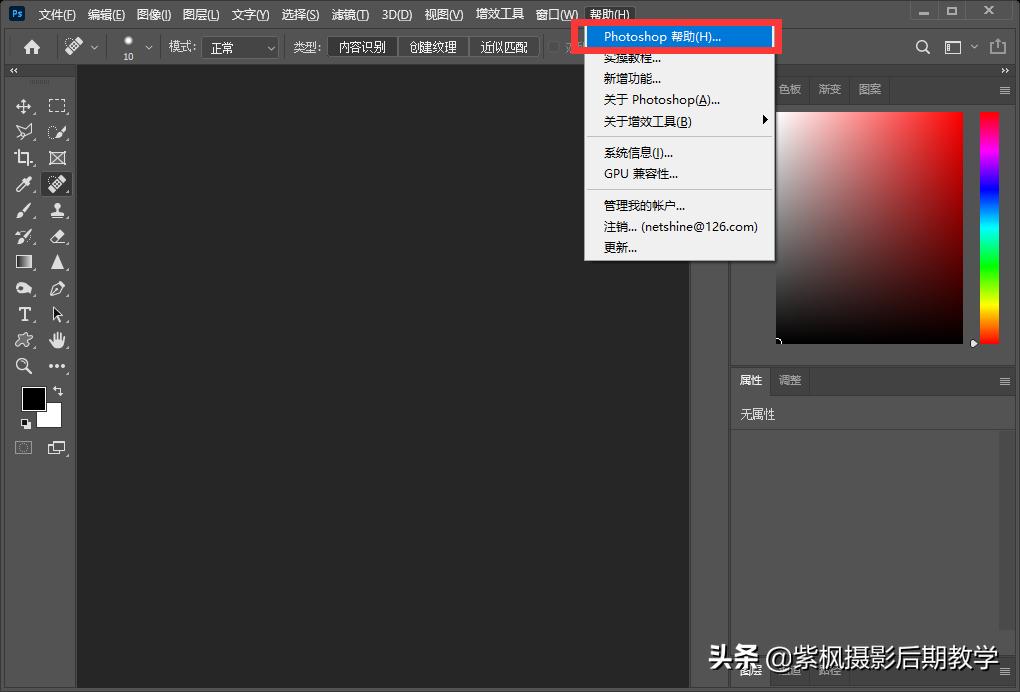
Task: Select the Horizontal Type tool
Action: [x=24, y=314]
